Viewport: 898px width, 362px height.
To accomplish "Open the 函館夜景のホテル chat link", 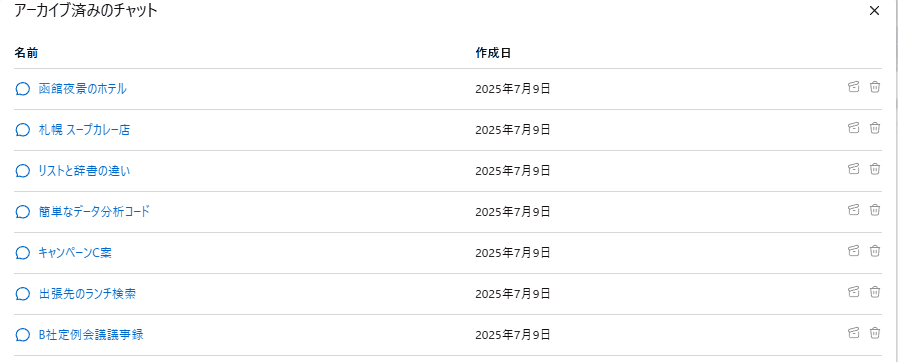I will pyautogui.click(x=82, y=89).
